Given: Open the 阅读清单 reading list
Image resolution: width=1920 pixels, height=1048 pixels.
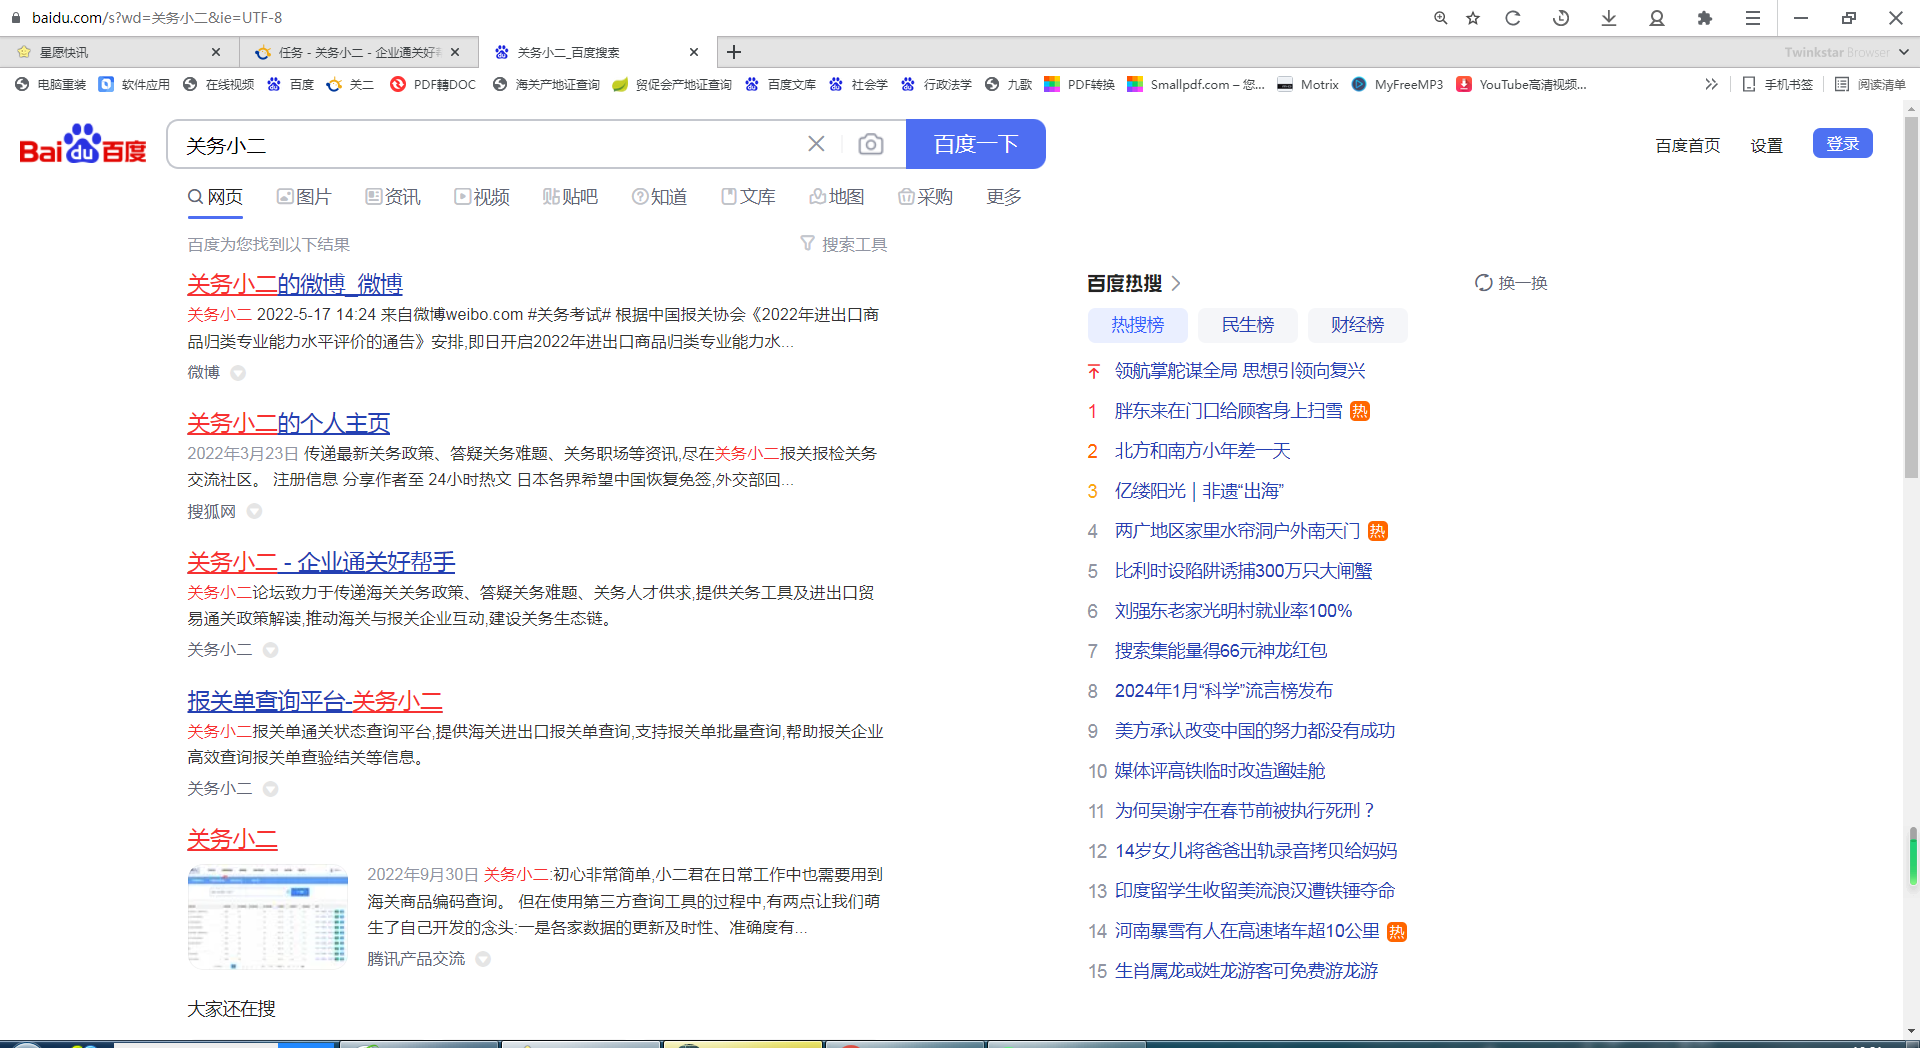Looking at the screenshot, I should [x=1870, y=84].
